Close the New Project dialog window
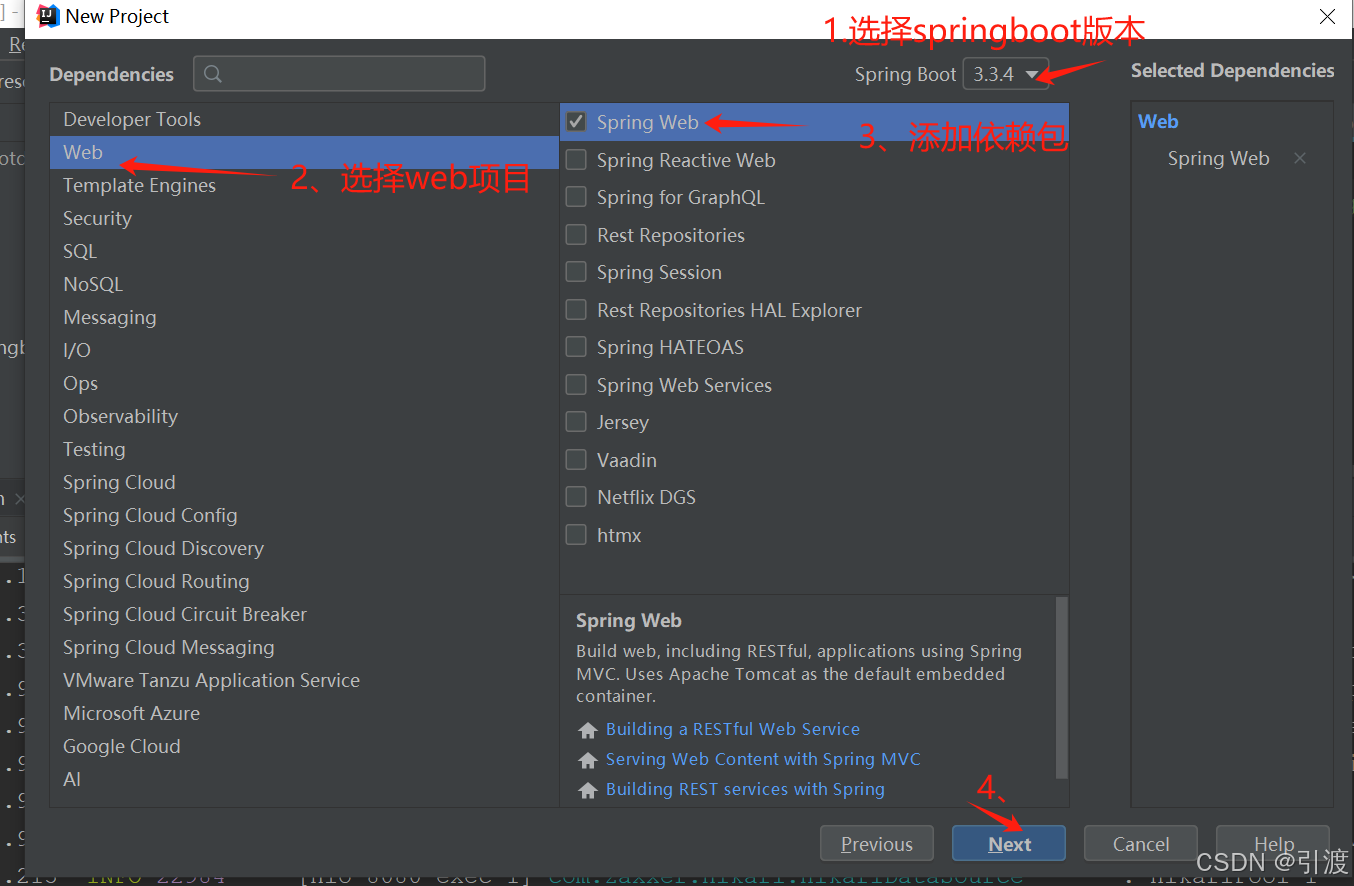 (1327, 17)
